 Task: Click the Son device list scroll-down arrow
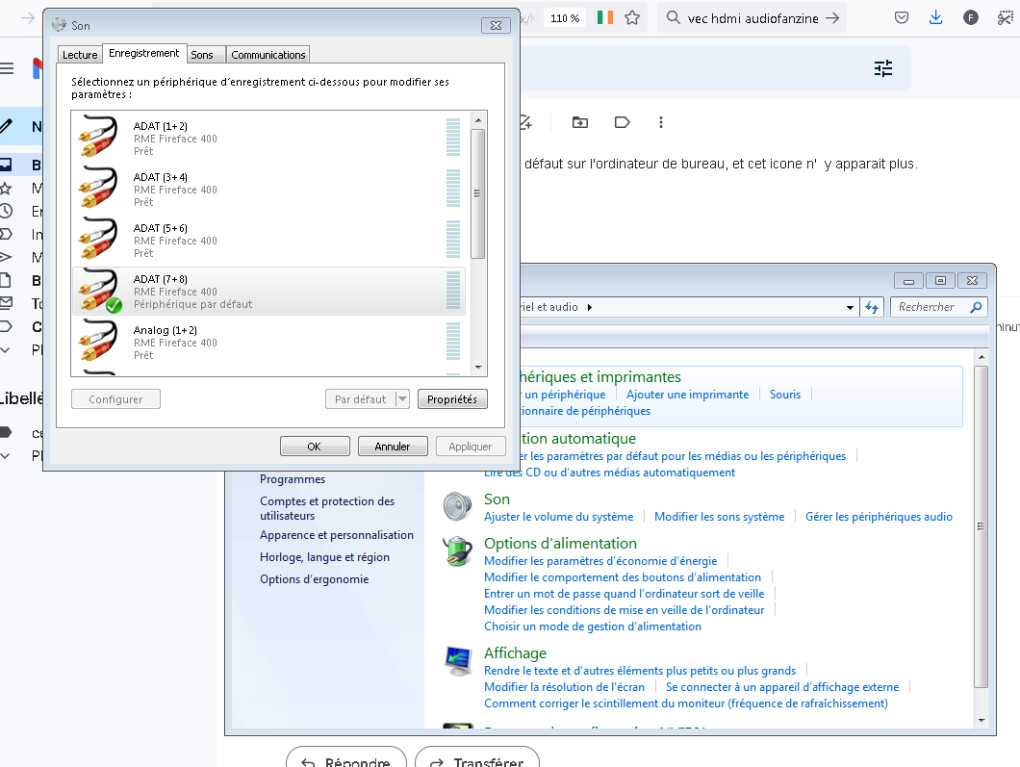477,368
